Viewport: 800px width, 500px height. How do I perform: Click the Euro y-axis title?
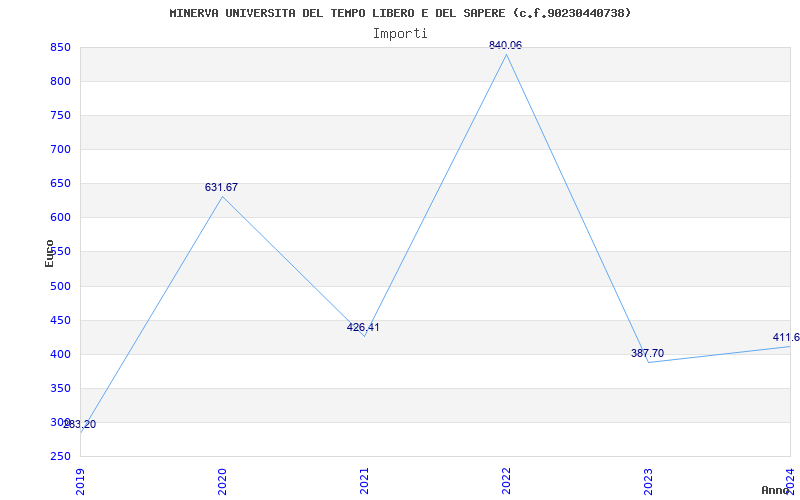click(49, 253)
